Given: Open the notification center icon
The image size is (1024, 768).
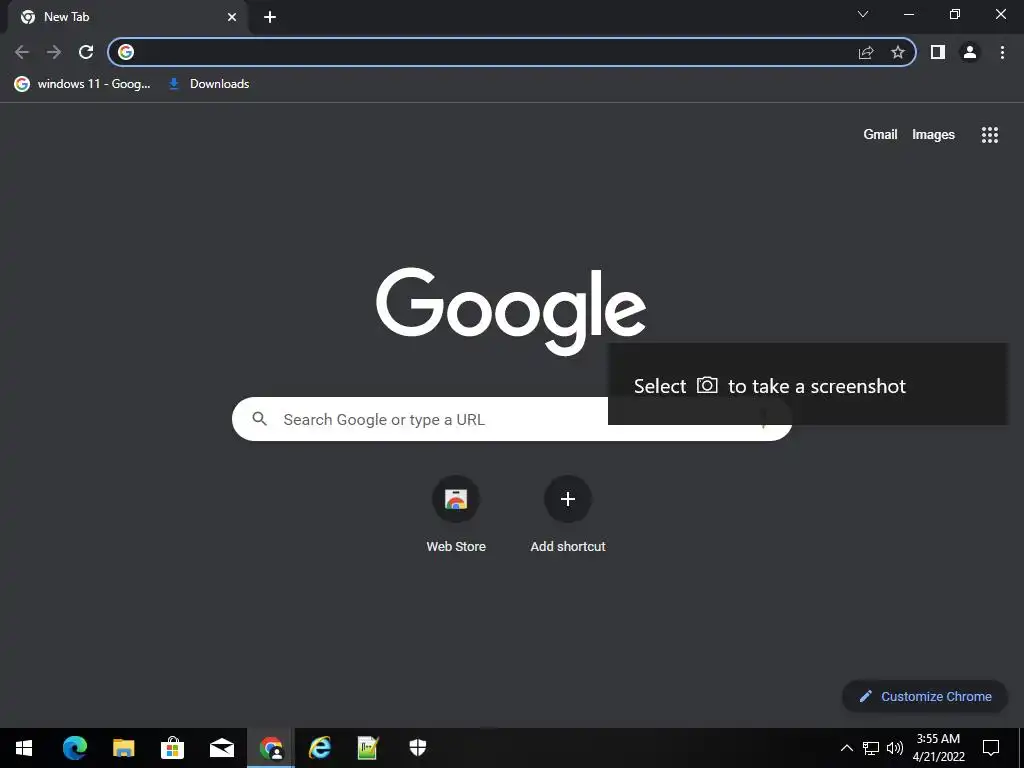Looking at the screenshot, I should coord(991,748).
